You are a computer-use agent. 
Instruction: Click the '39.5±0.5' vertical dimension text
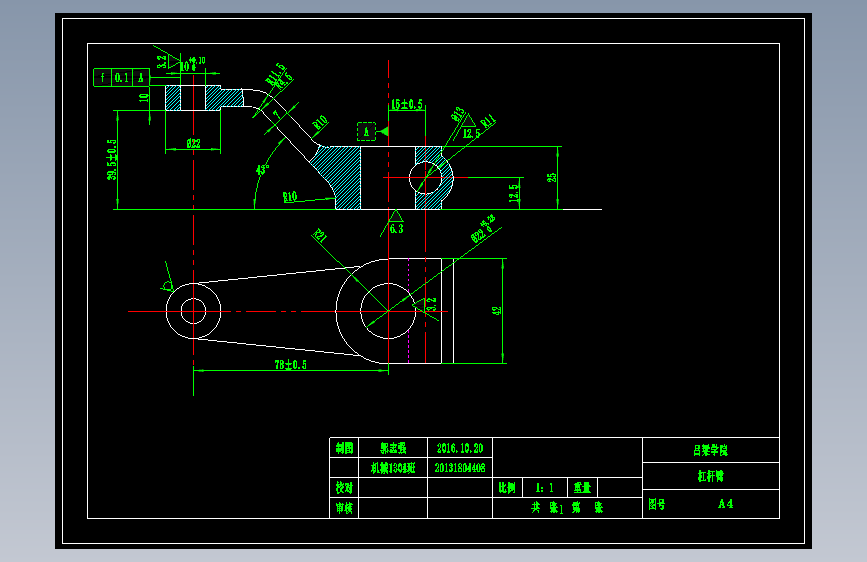[112, 160]
